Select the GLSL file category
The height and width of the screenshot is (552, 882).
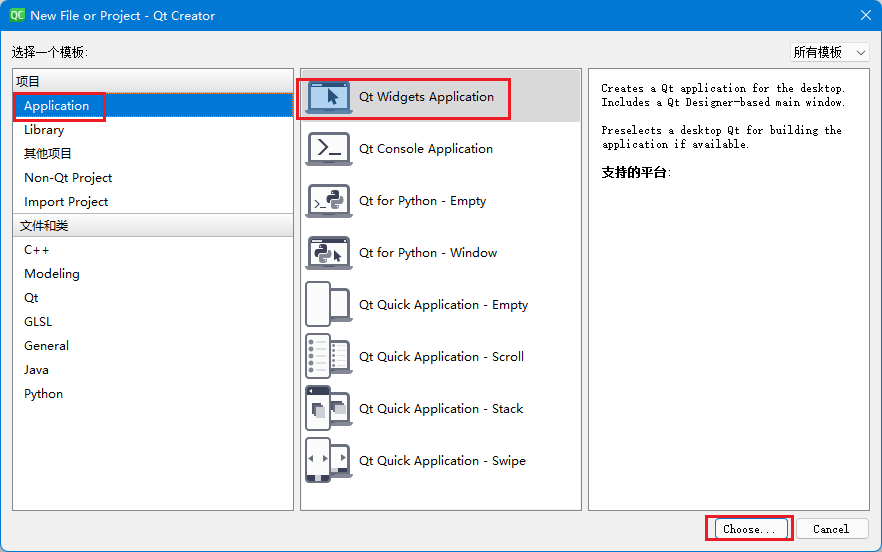click(x=153, y=322)
